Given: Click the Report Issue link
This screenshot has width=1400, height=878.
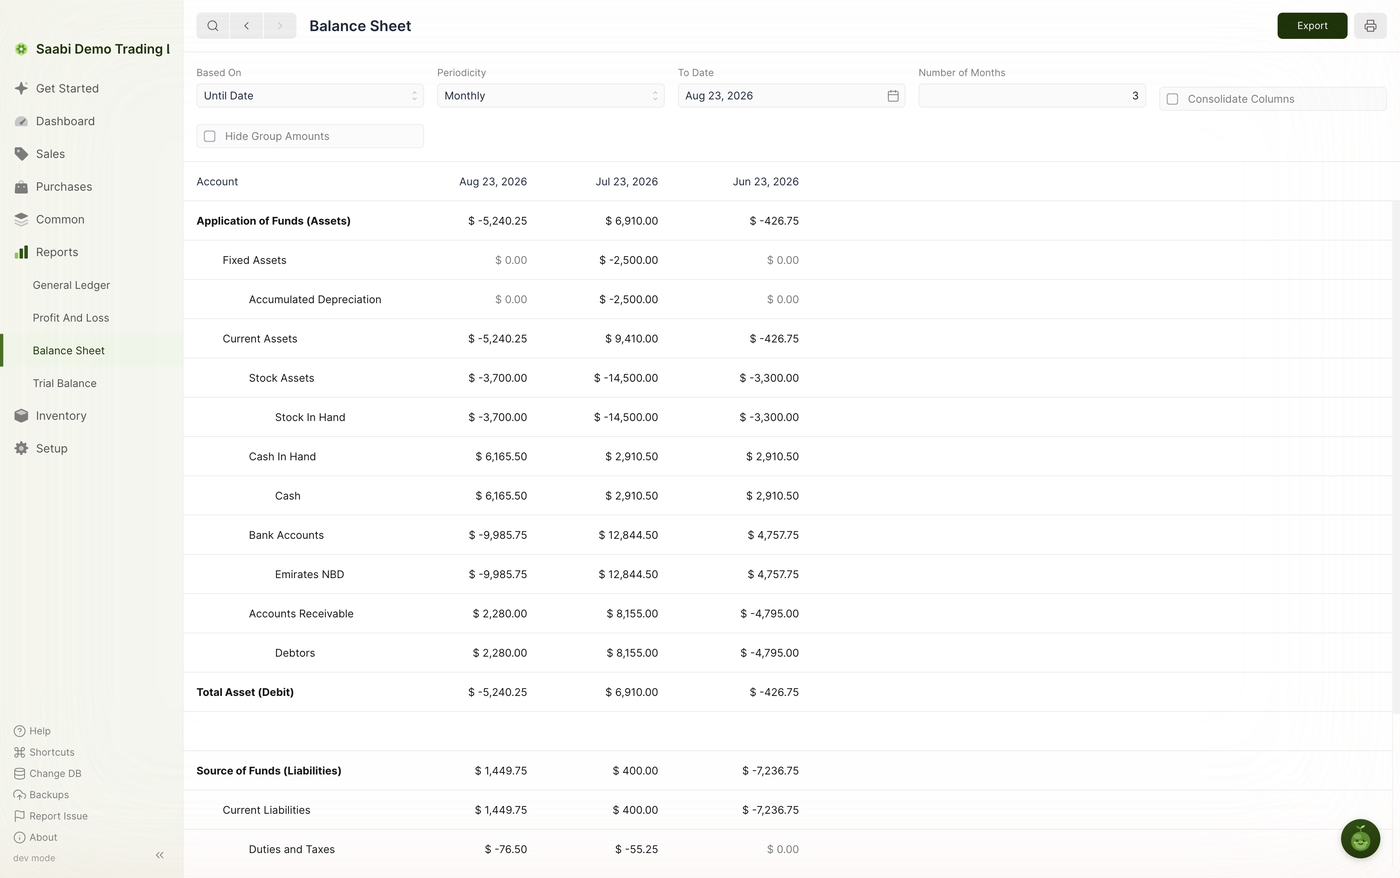Looking at the screenshot, I should [x=50, y=816].
